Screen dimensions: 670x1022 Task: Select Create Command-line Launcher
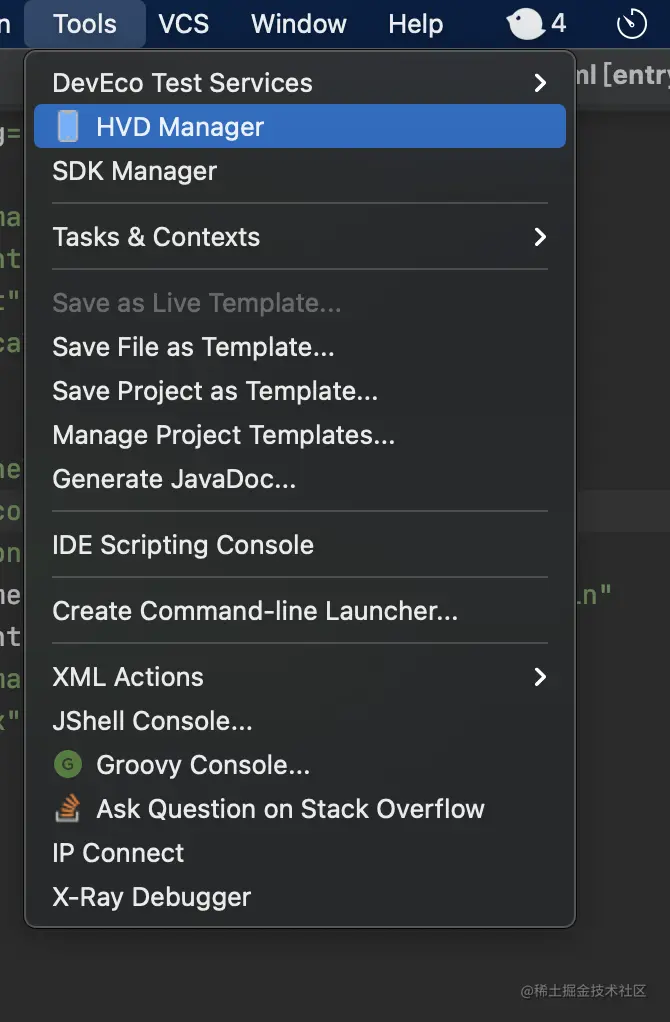(x=255, y=611)
